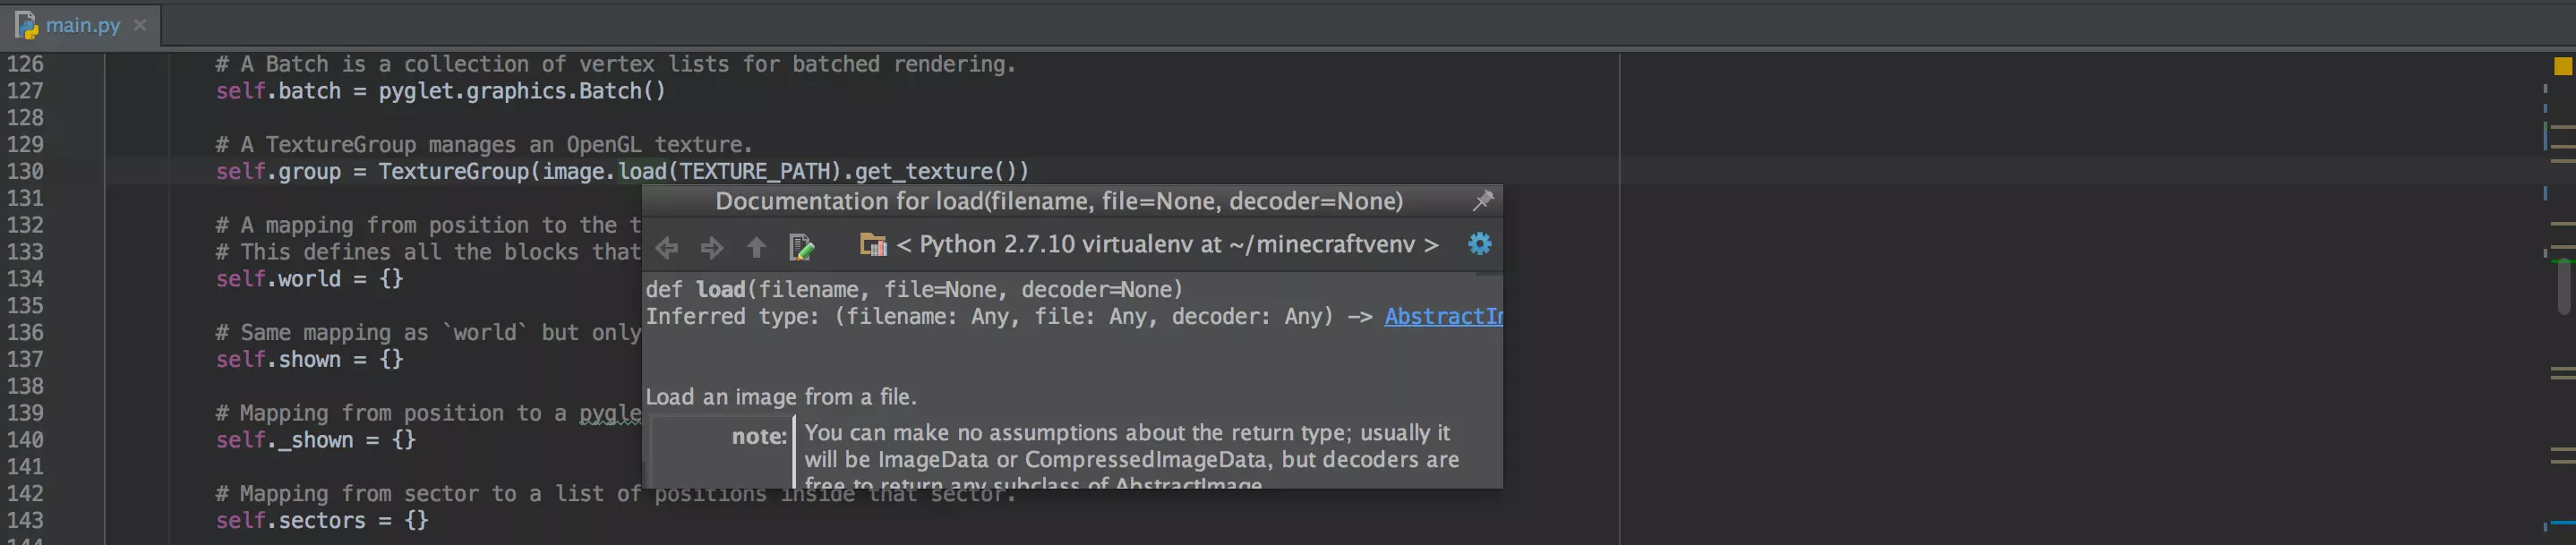The image size is (2576, 545).
Task: Click the documentation popup title bar
Action: coord(1058,201)
